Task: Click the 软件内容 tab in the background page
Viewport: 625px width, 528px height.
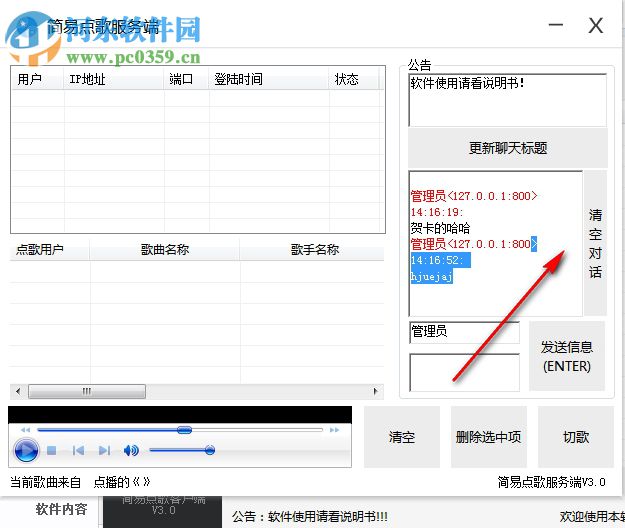Action: [x=61, y=509]
